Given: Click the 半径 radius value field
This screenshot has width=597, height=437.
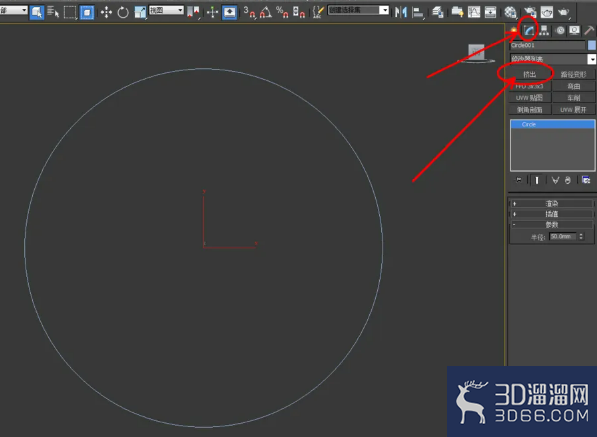Looking at the screenshot, I should point(563,236).
